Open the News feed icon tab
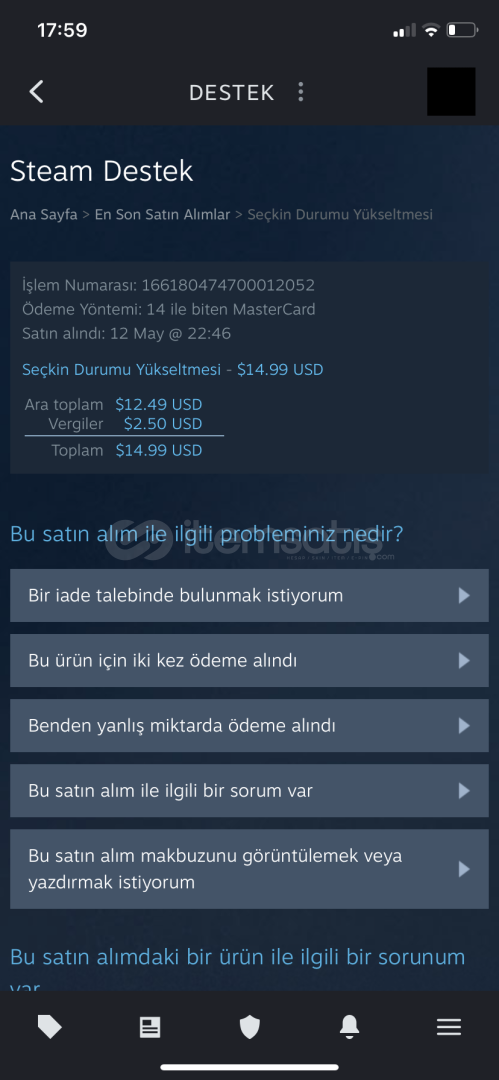 tap(150, 1028)
